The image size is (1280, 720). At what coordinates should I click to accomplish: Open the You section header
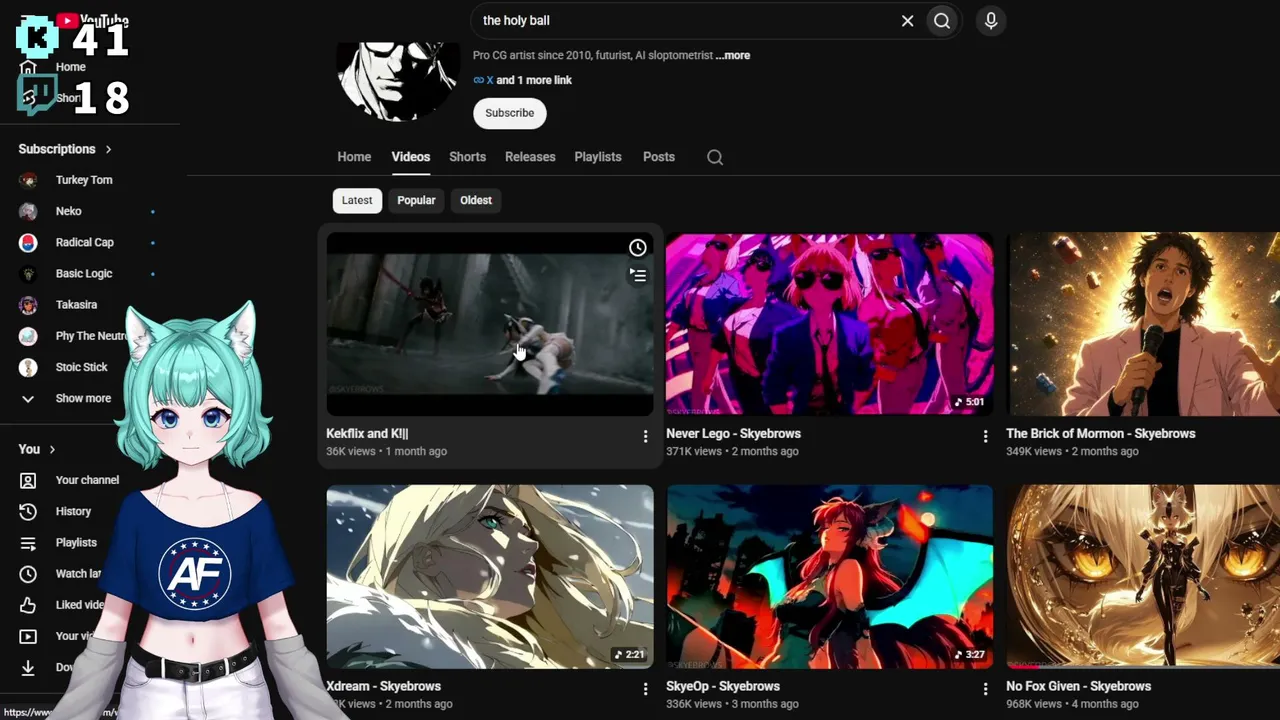pyautogui.click(x=37, y=450)
